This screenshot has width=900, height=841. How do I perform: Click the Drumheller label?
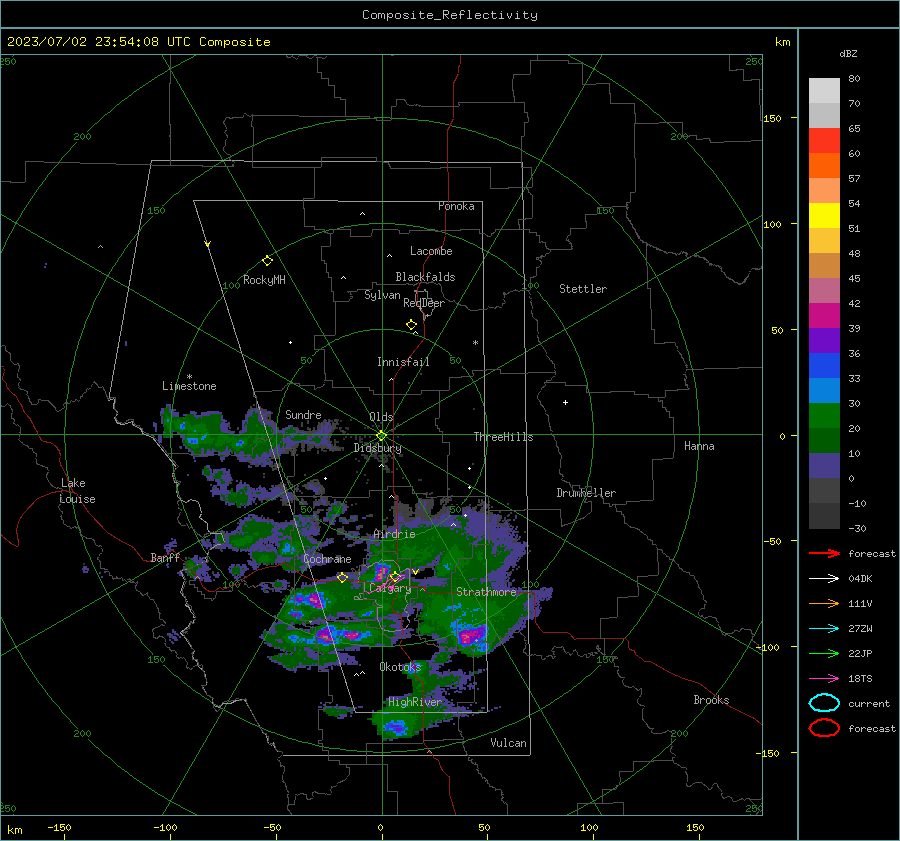(586, 493)
